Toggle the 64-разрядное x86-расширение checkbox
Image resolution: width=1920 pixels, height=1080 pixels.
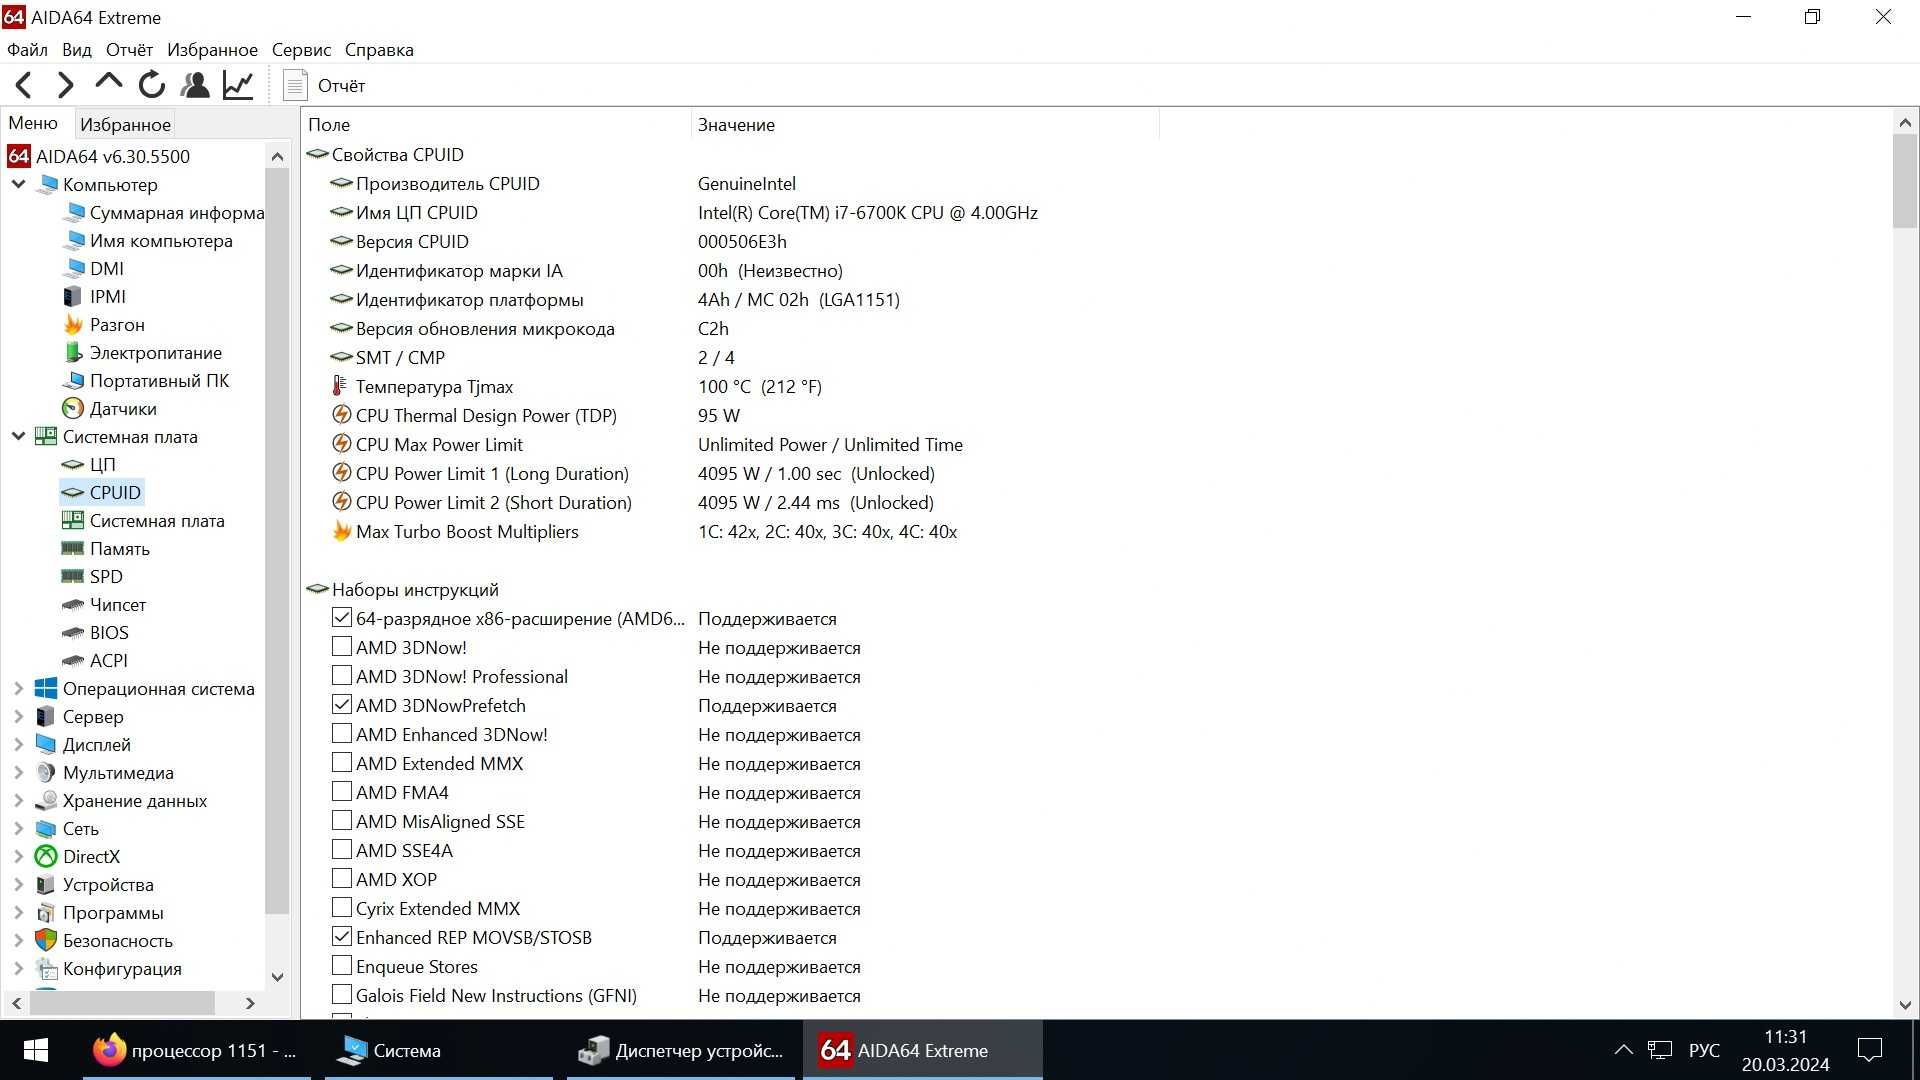click(x=342, y=618)
